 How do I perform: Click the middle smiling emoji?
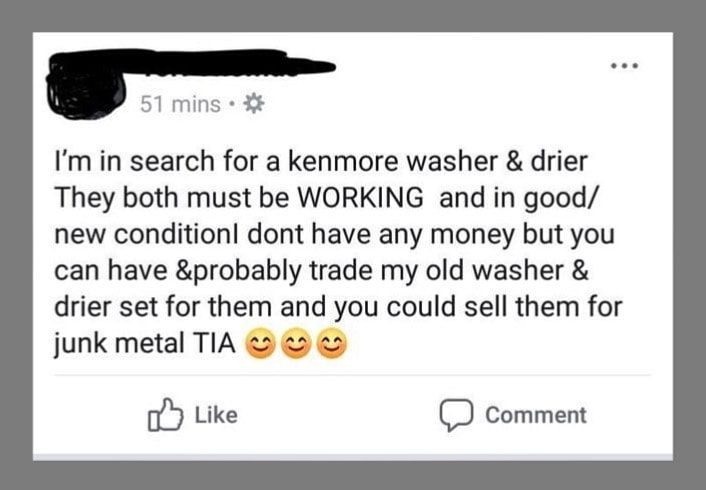click(296, 343)
